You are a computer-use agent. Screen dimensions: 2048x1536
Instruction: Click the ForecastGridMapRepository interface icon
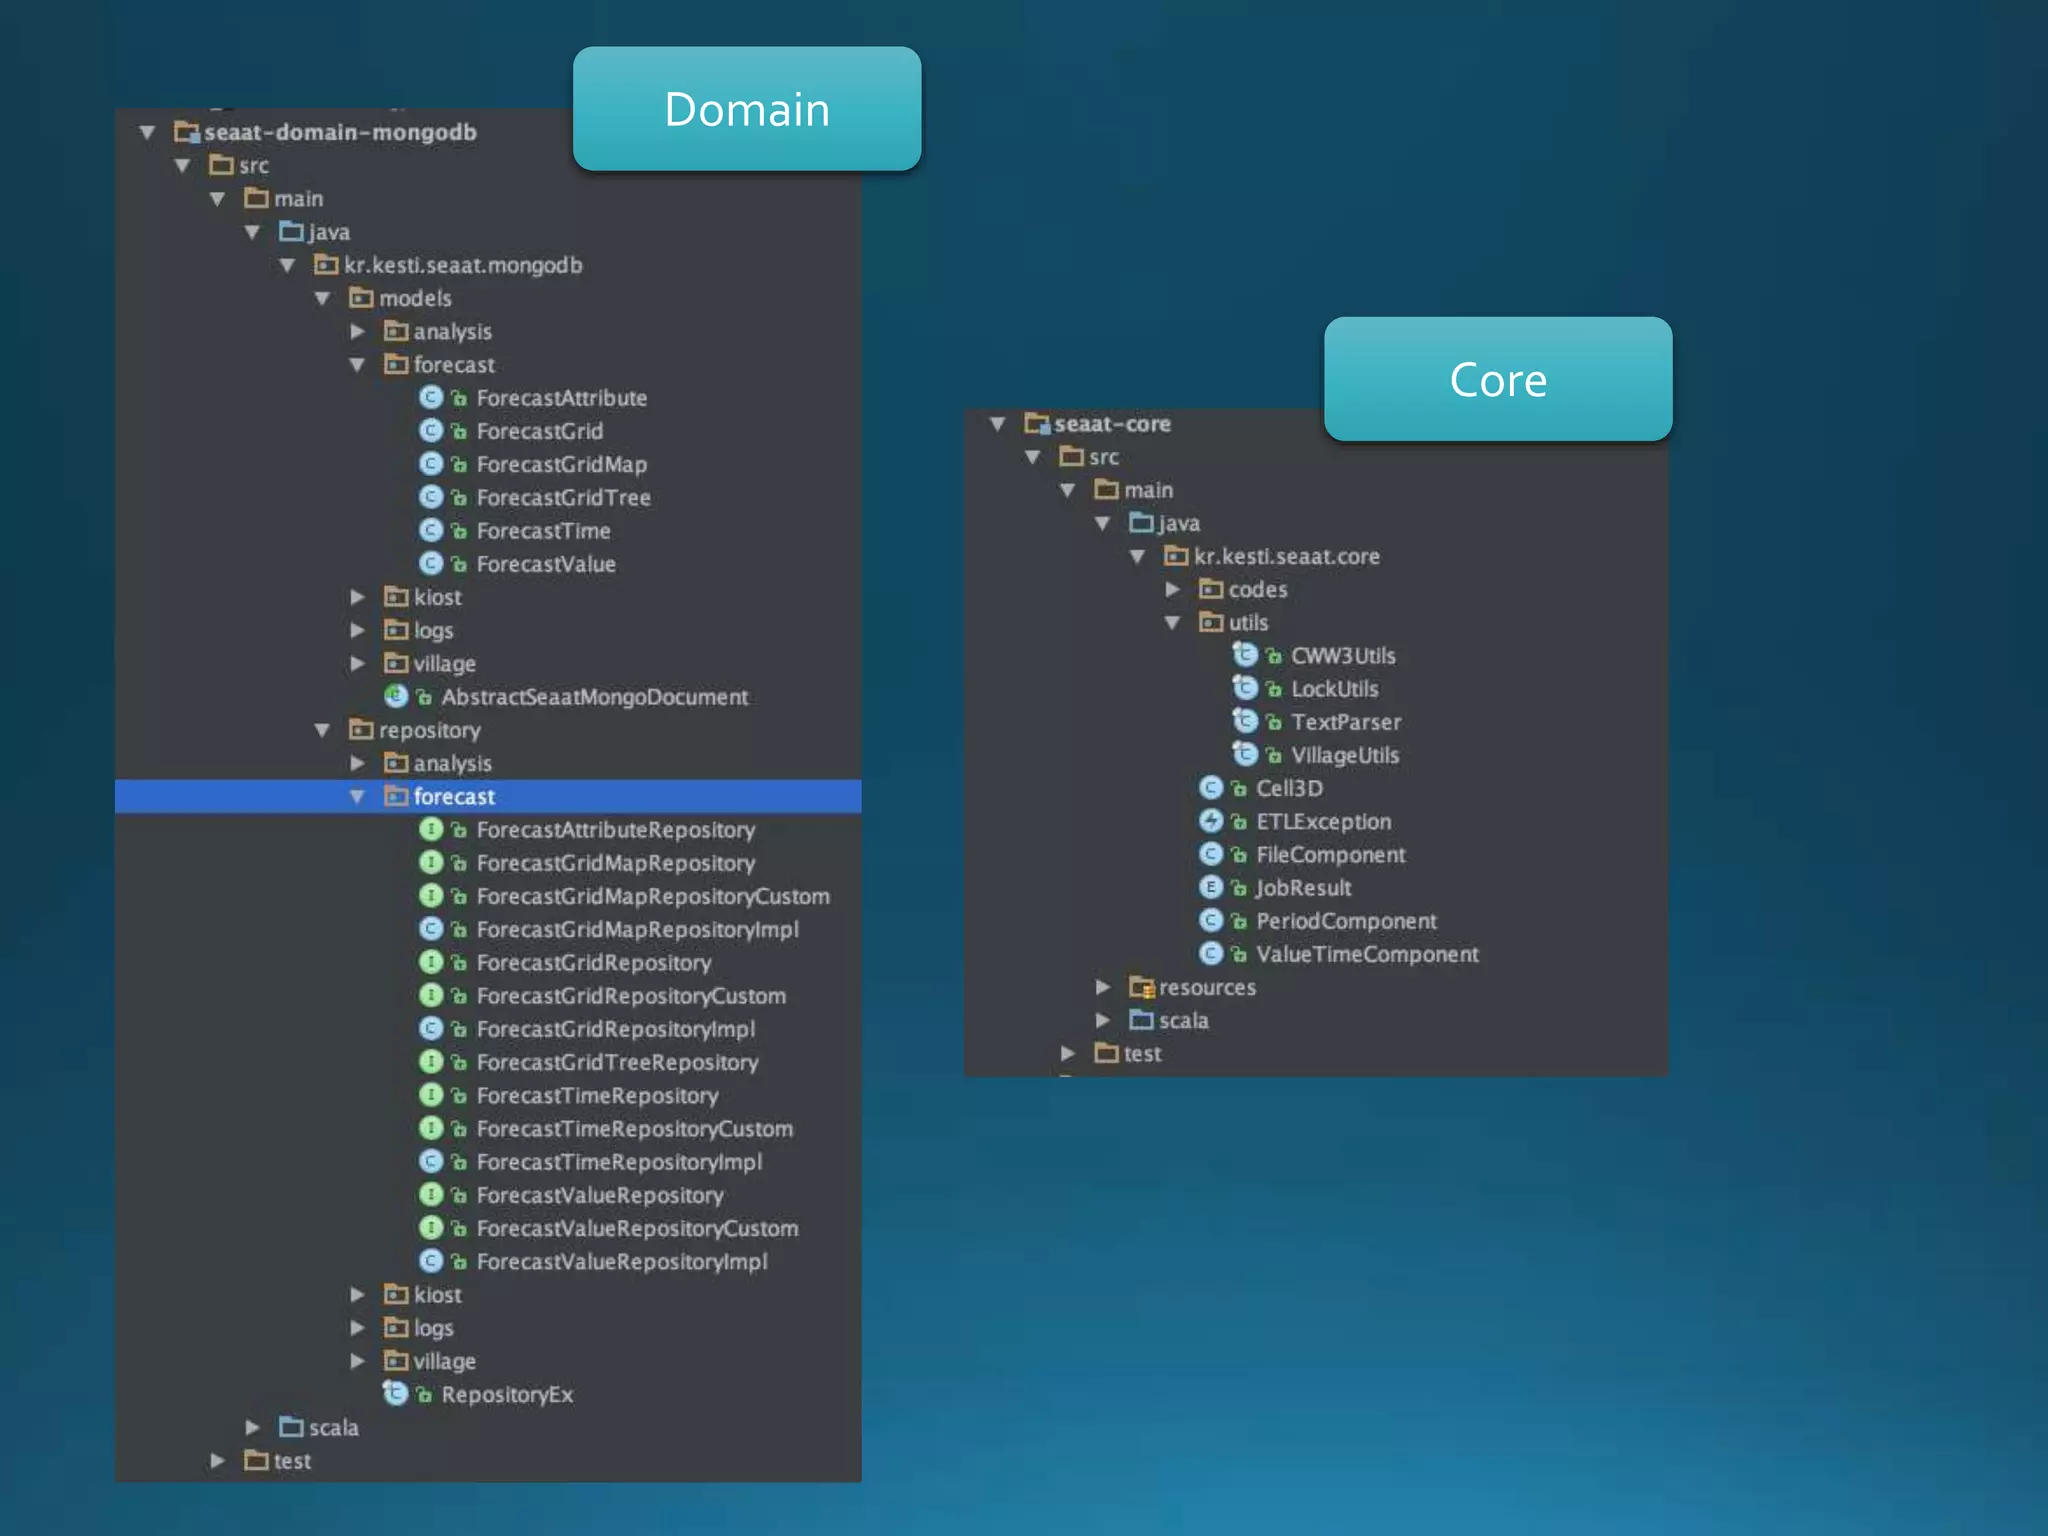[430, 863]
